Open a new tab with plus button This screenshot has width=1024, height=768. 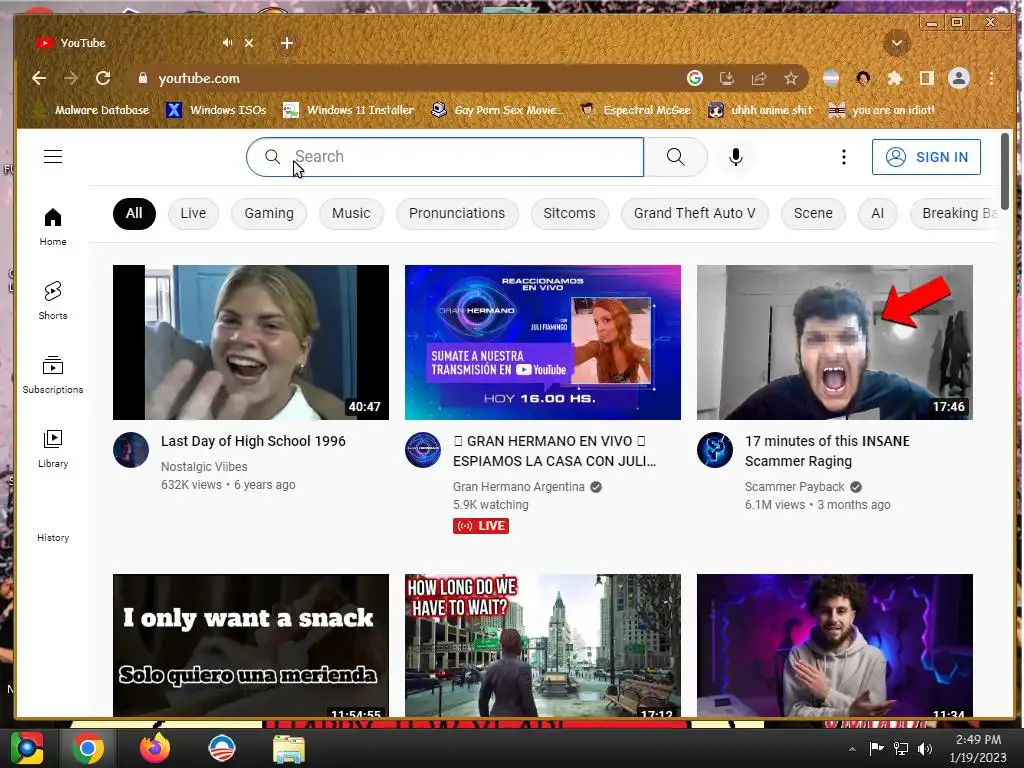point(287,43)
